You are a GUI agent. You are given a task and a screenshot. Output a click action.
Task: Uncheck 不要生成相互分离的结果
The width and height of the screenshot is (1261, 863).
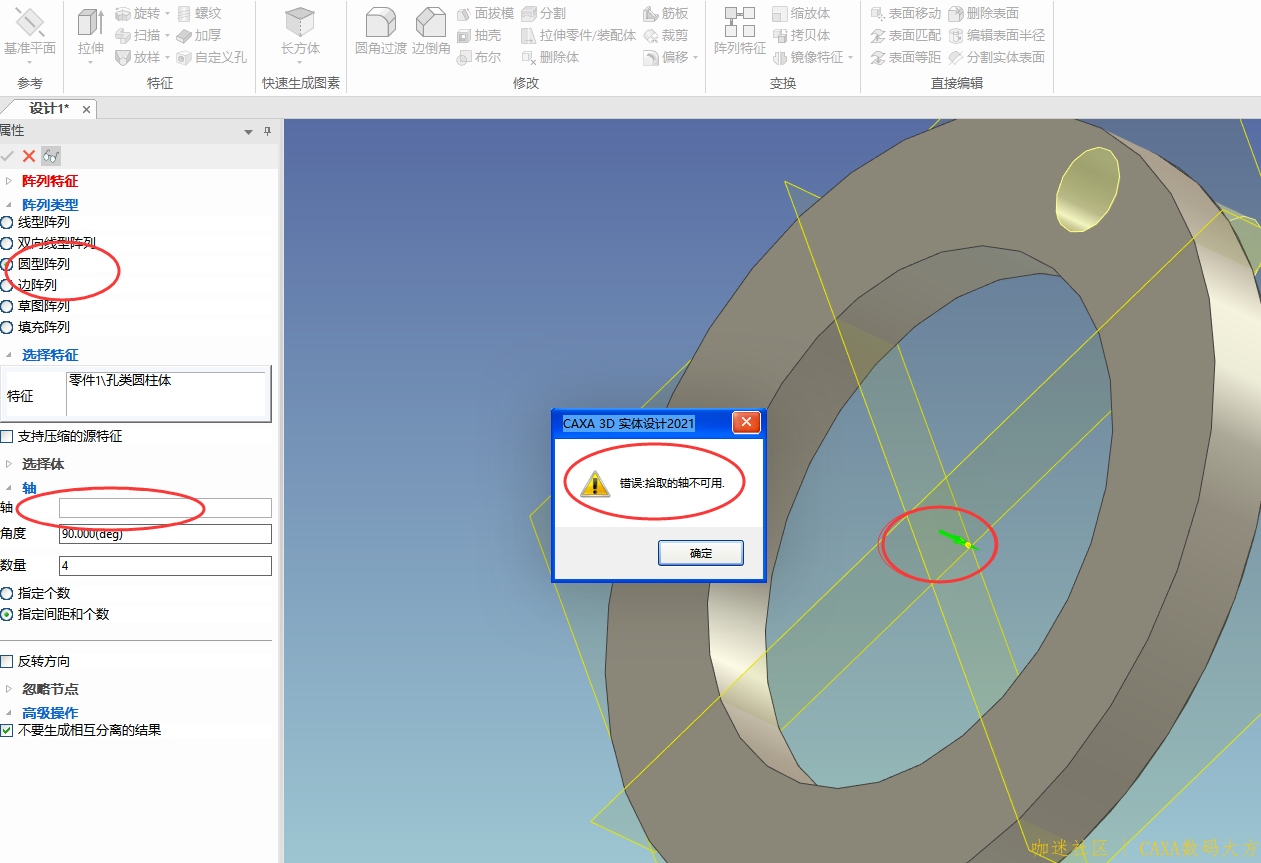tap(7, 730)
